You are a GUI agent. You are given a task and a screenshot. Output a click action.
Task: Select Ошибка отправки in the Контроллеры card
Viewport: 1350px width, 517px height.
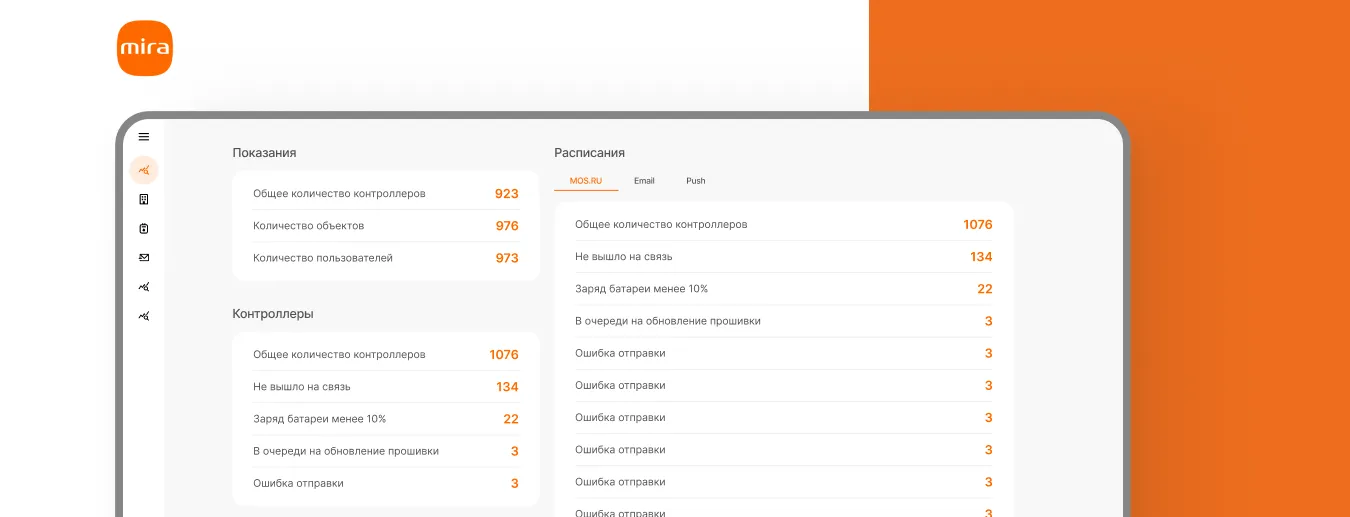(x=298, y=483)
